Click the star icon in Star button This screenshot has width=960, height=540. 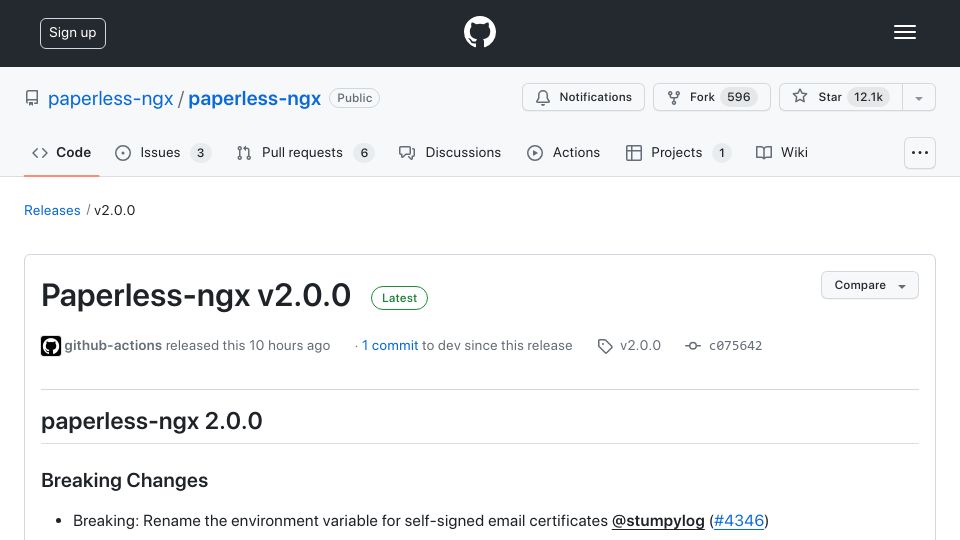[x=800, y=96]
